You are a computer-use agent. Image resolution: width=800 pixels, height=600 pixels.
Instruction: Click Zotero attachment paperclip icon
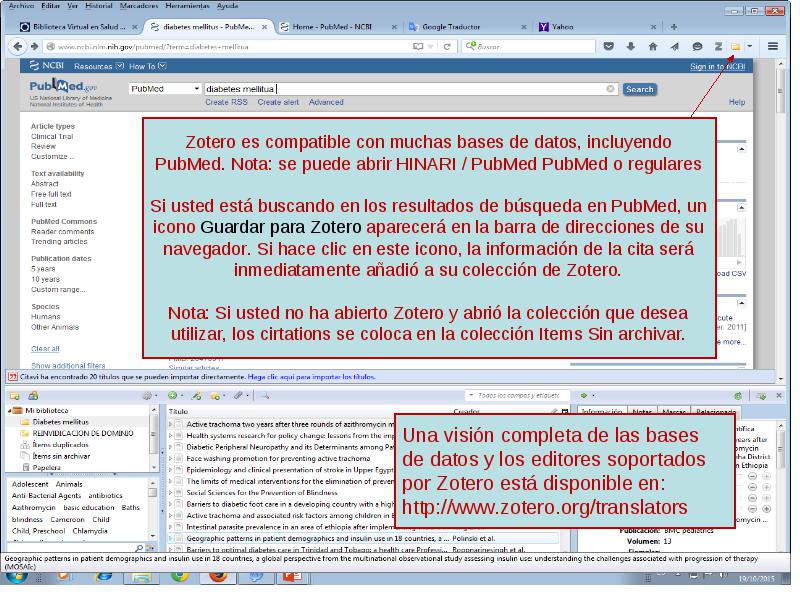pos(239,396)
